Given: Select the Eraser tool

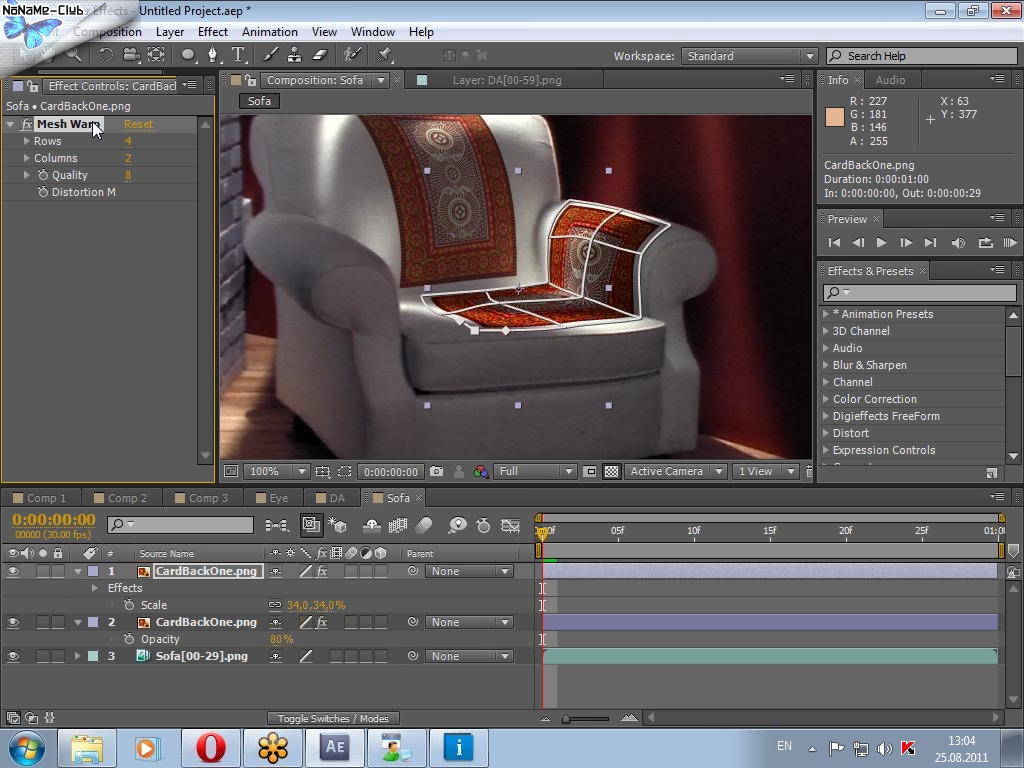Looking at the screenshot, I should coord(320,55).
